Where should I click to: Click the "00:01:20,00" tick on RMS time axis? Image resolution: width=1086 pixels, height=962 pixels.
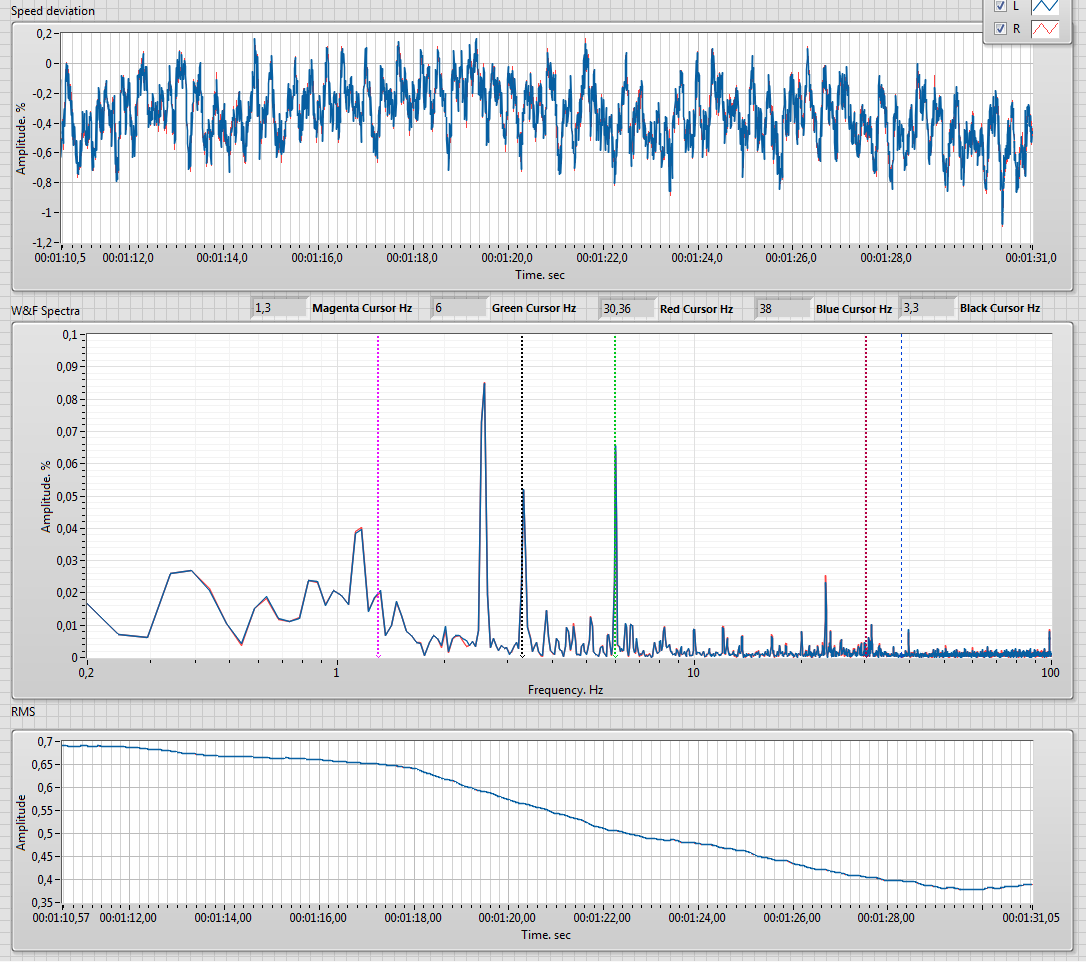(507, 918)
